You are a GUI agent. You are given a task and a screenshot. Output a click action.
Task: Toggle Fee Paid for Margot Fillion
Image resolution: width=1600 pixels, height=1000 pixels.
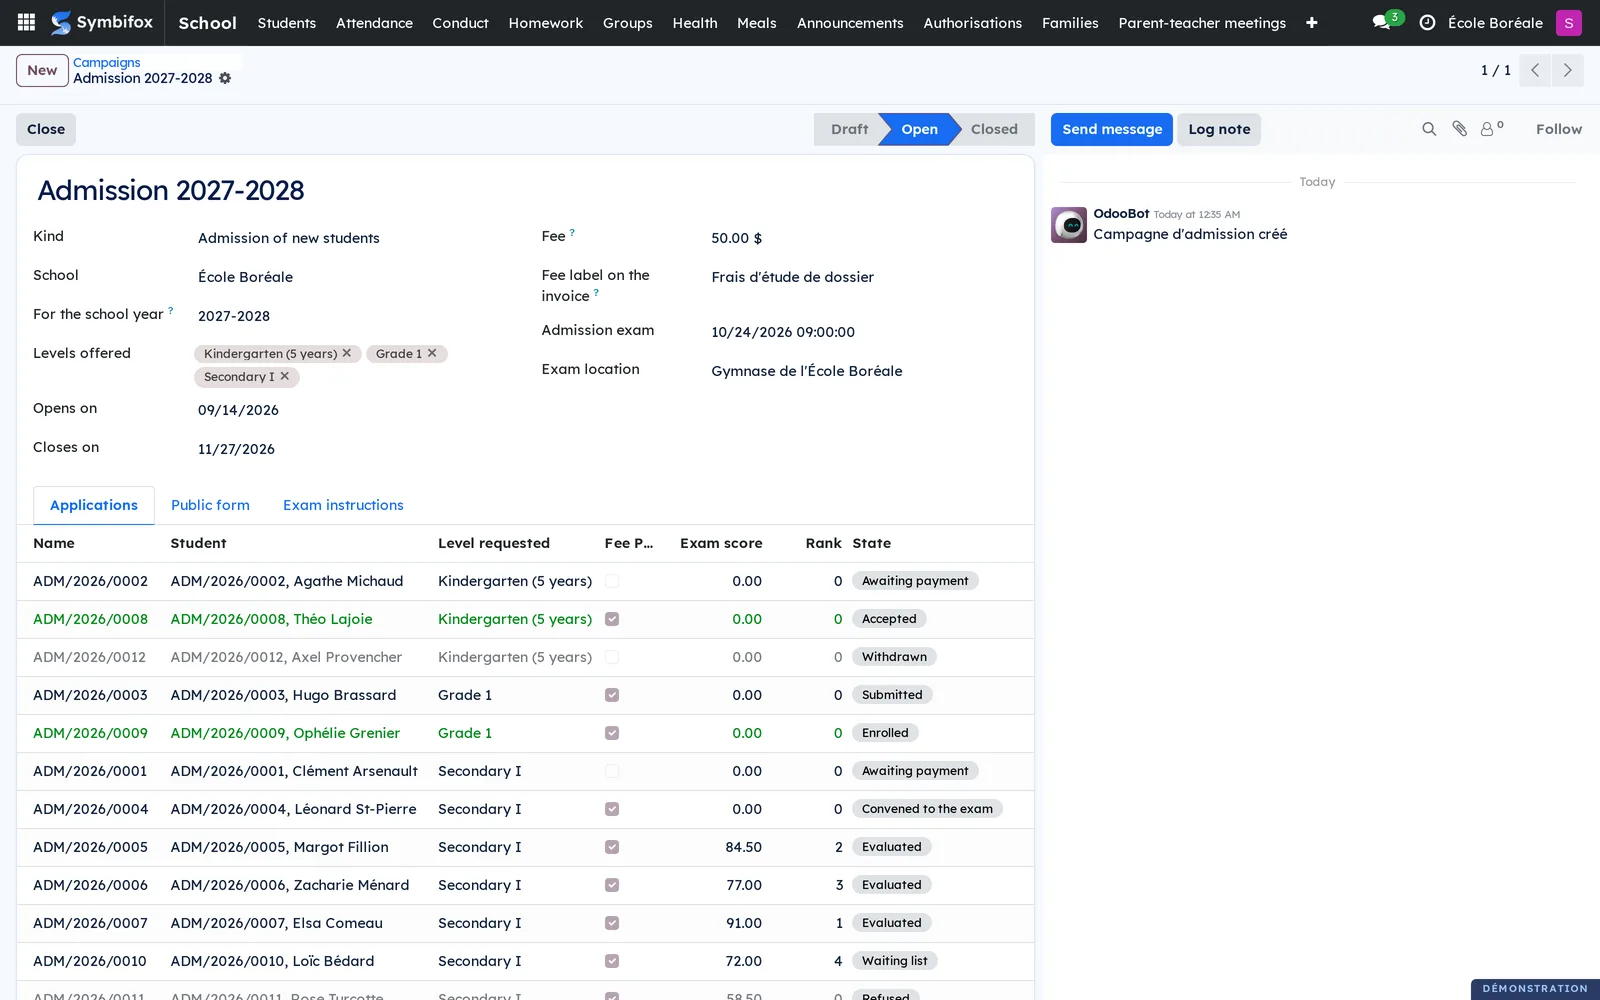612,847
